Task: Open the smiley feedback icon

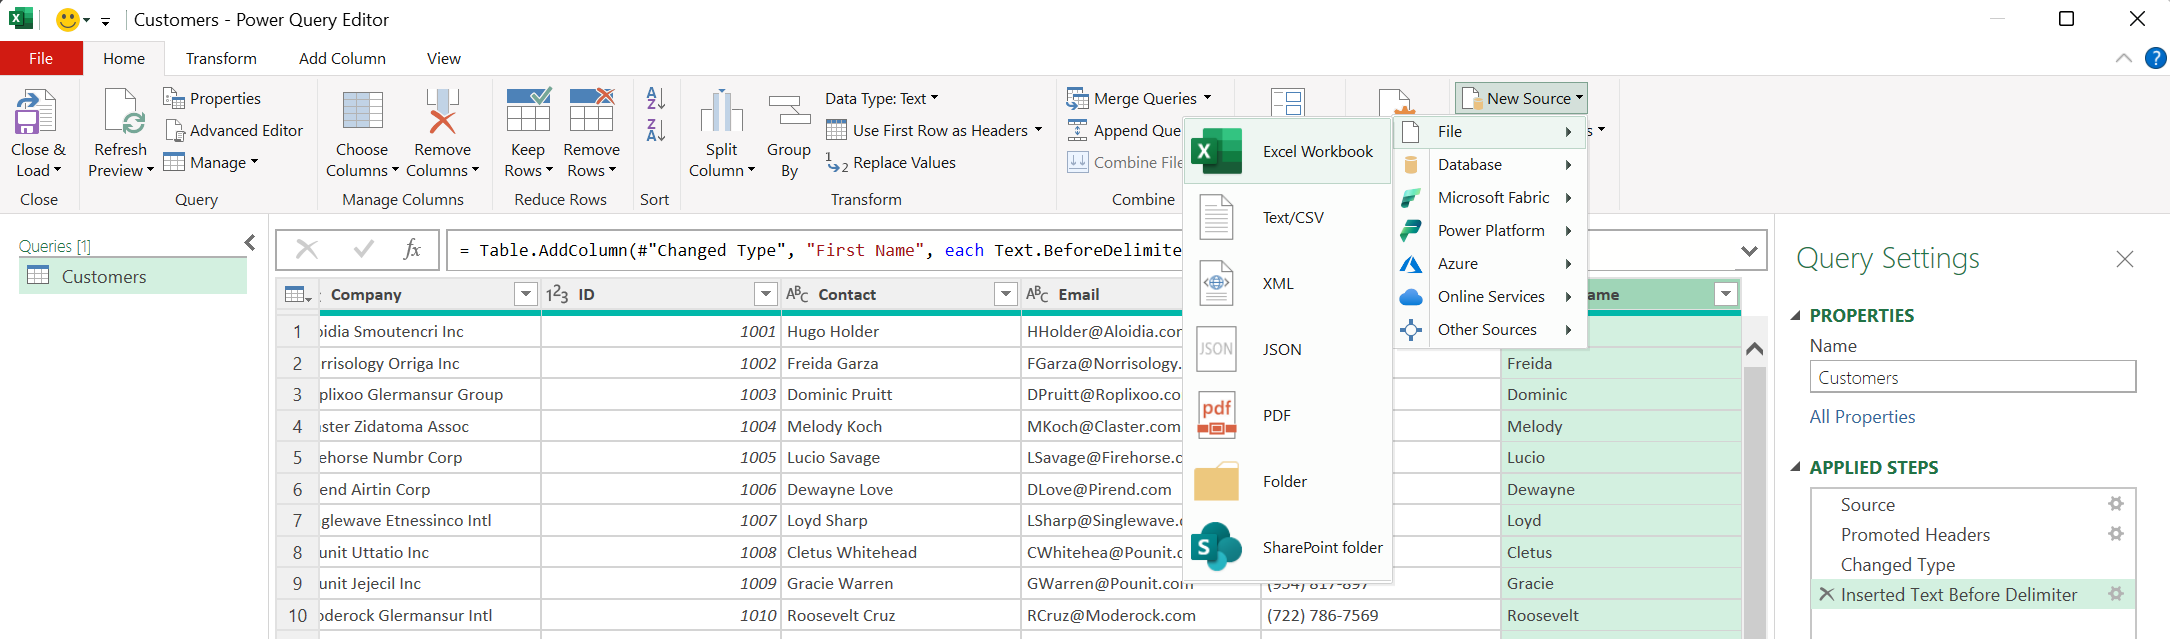Action: (68, 19)
